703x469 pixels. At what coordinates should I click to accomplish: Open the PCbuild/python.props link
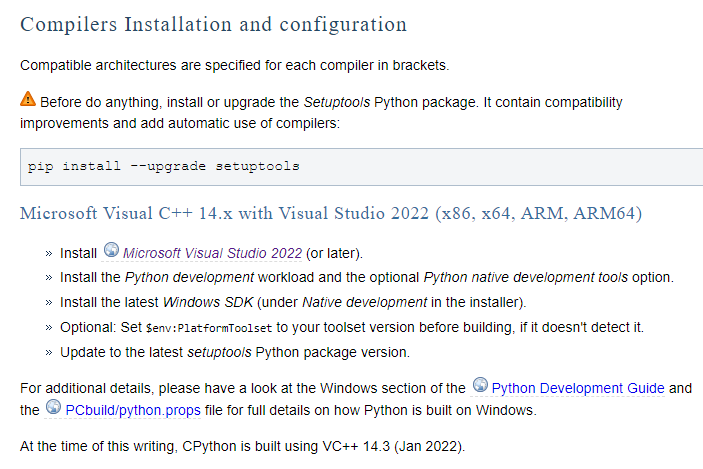tap(133, 410)
